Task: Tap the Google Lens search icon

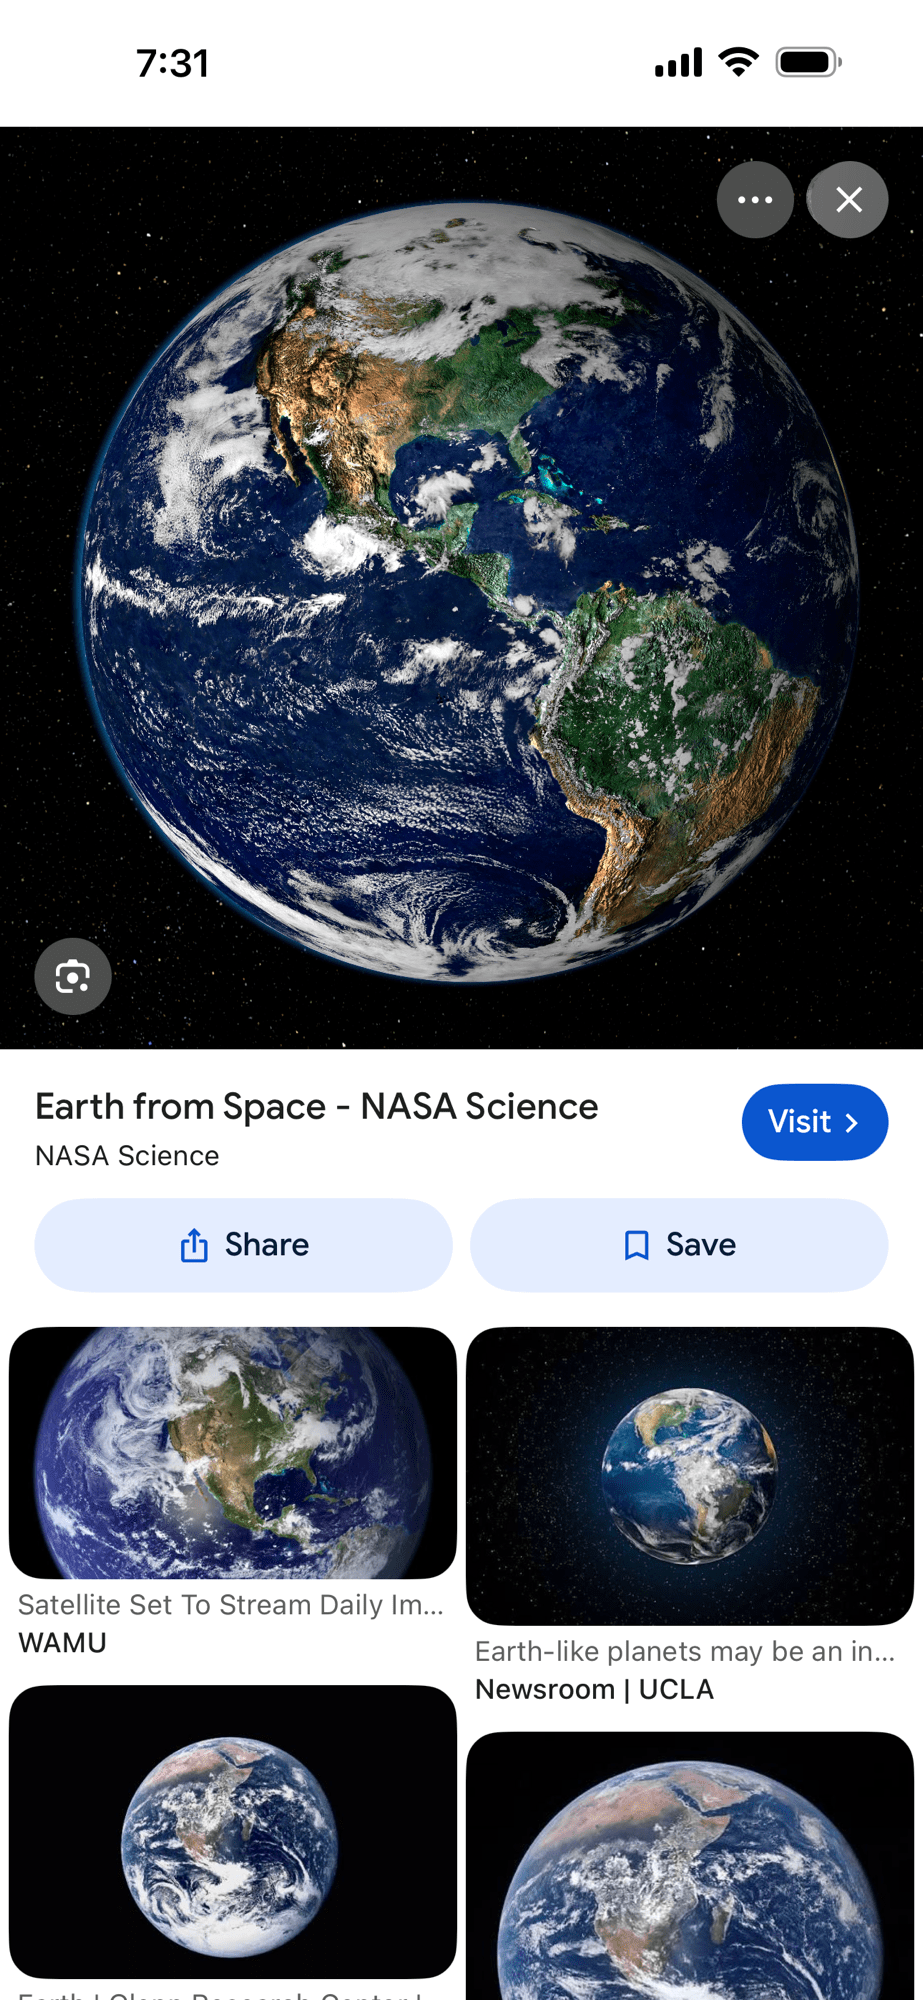Action: coord(73,976)
